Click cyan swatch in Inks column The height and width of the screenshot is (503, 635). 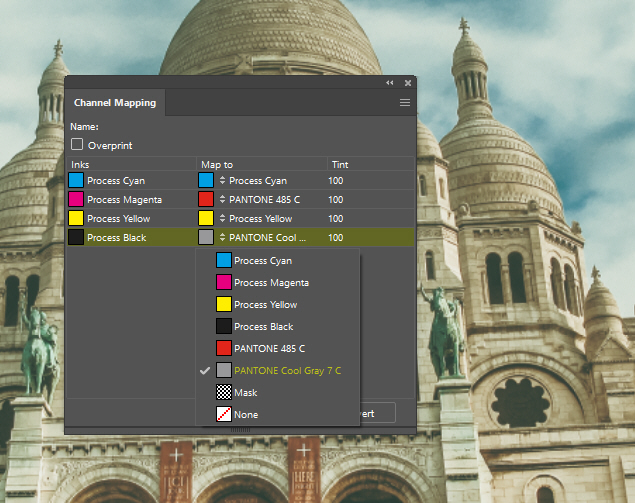click(76, 180)
